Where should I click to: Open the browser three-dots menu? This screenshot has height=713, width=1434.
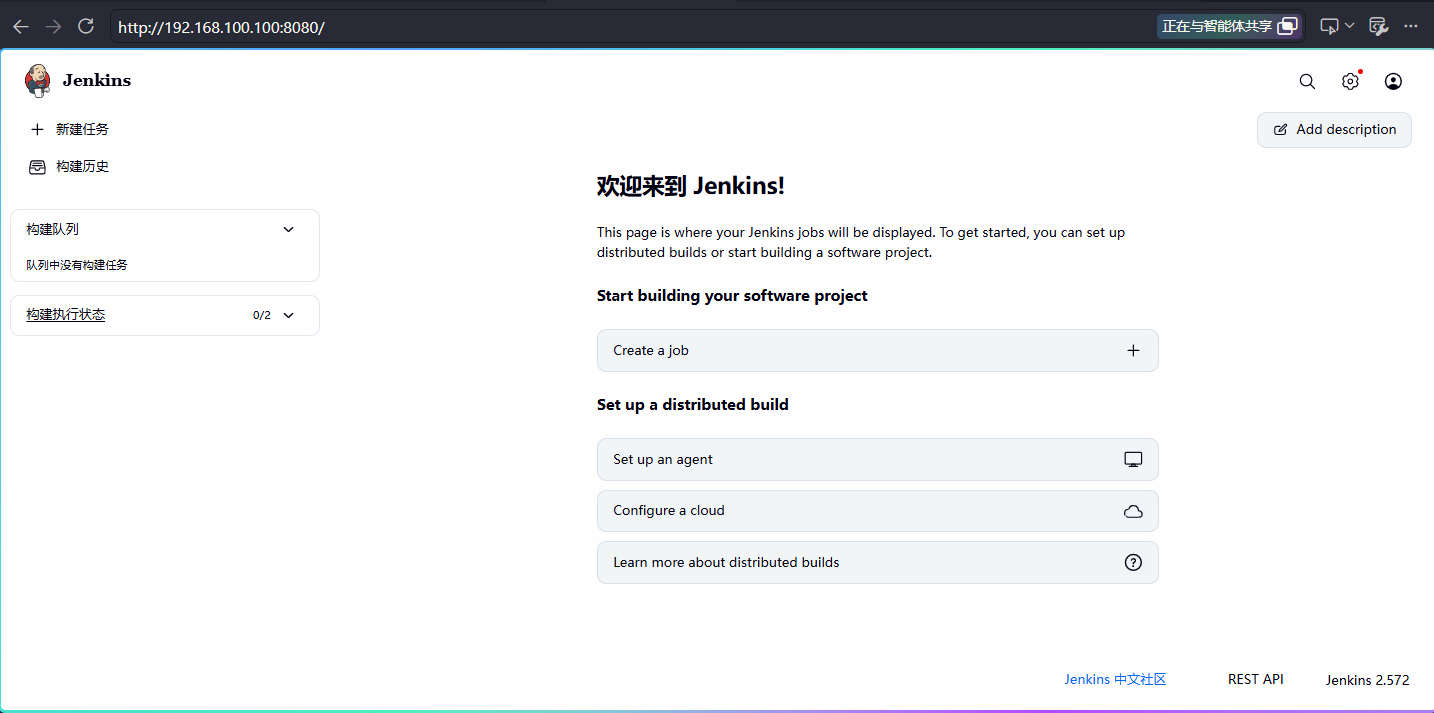1411,26
